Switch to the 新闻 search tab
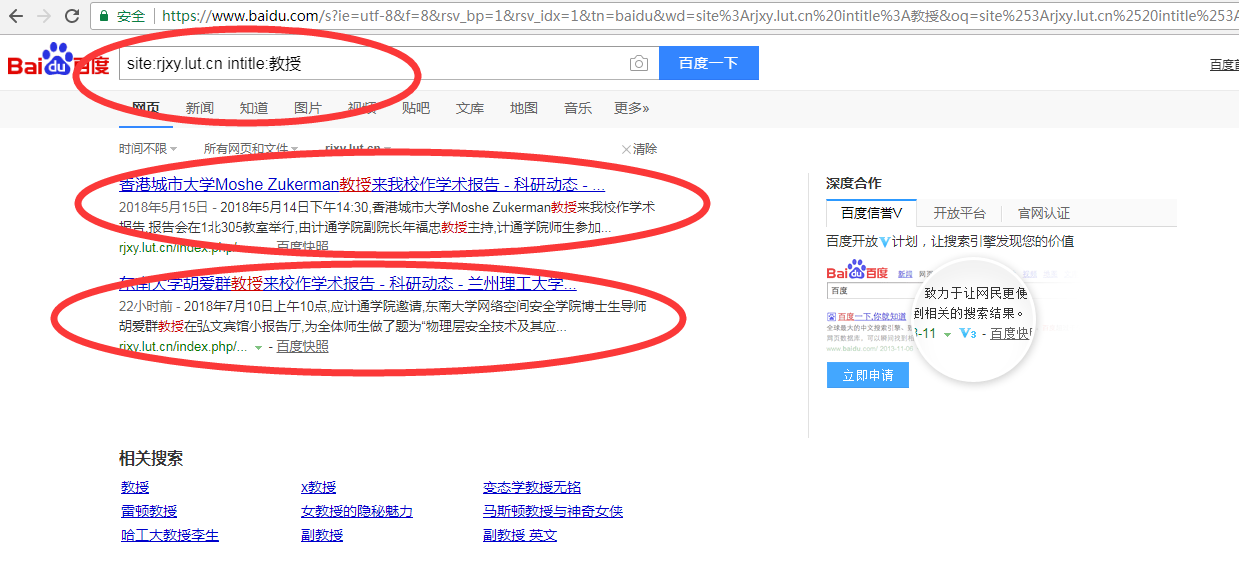This screenshot has width=1239, height=572. click(199, 108)
